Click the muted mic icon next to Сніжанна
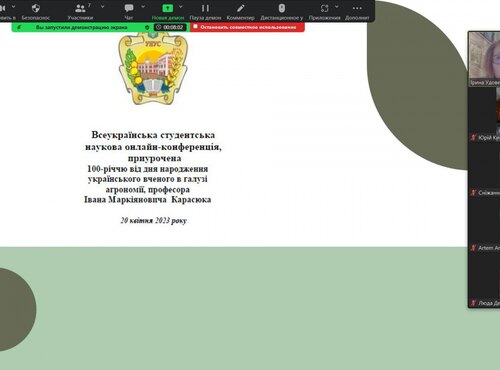The height and width of the screenshot is (370, 500). 473,193
